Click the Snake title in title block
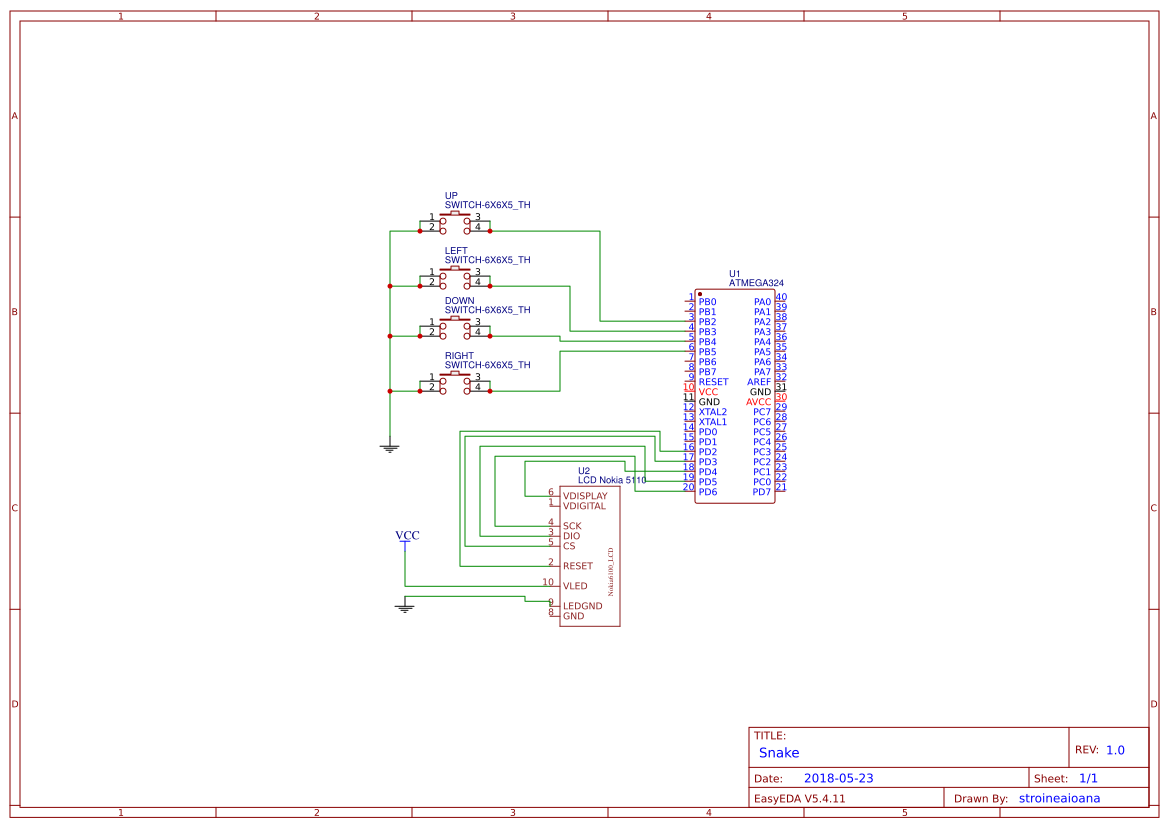The height and width of the screenshot is (828, 1169). pyautogui.click(x=779, y=753)
